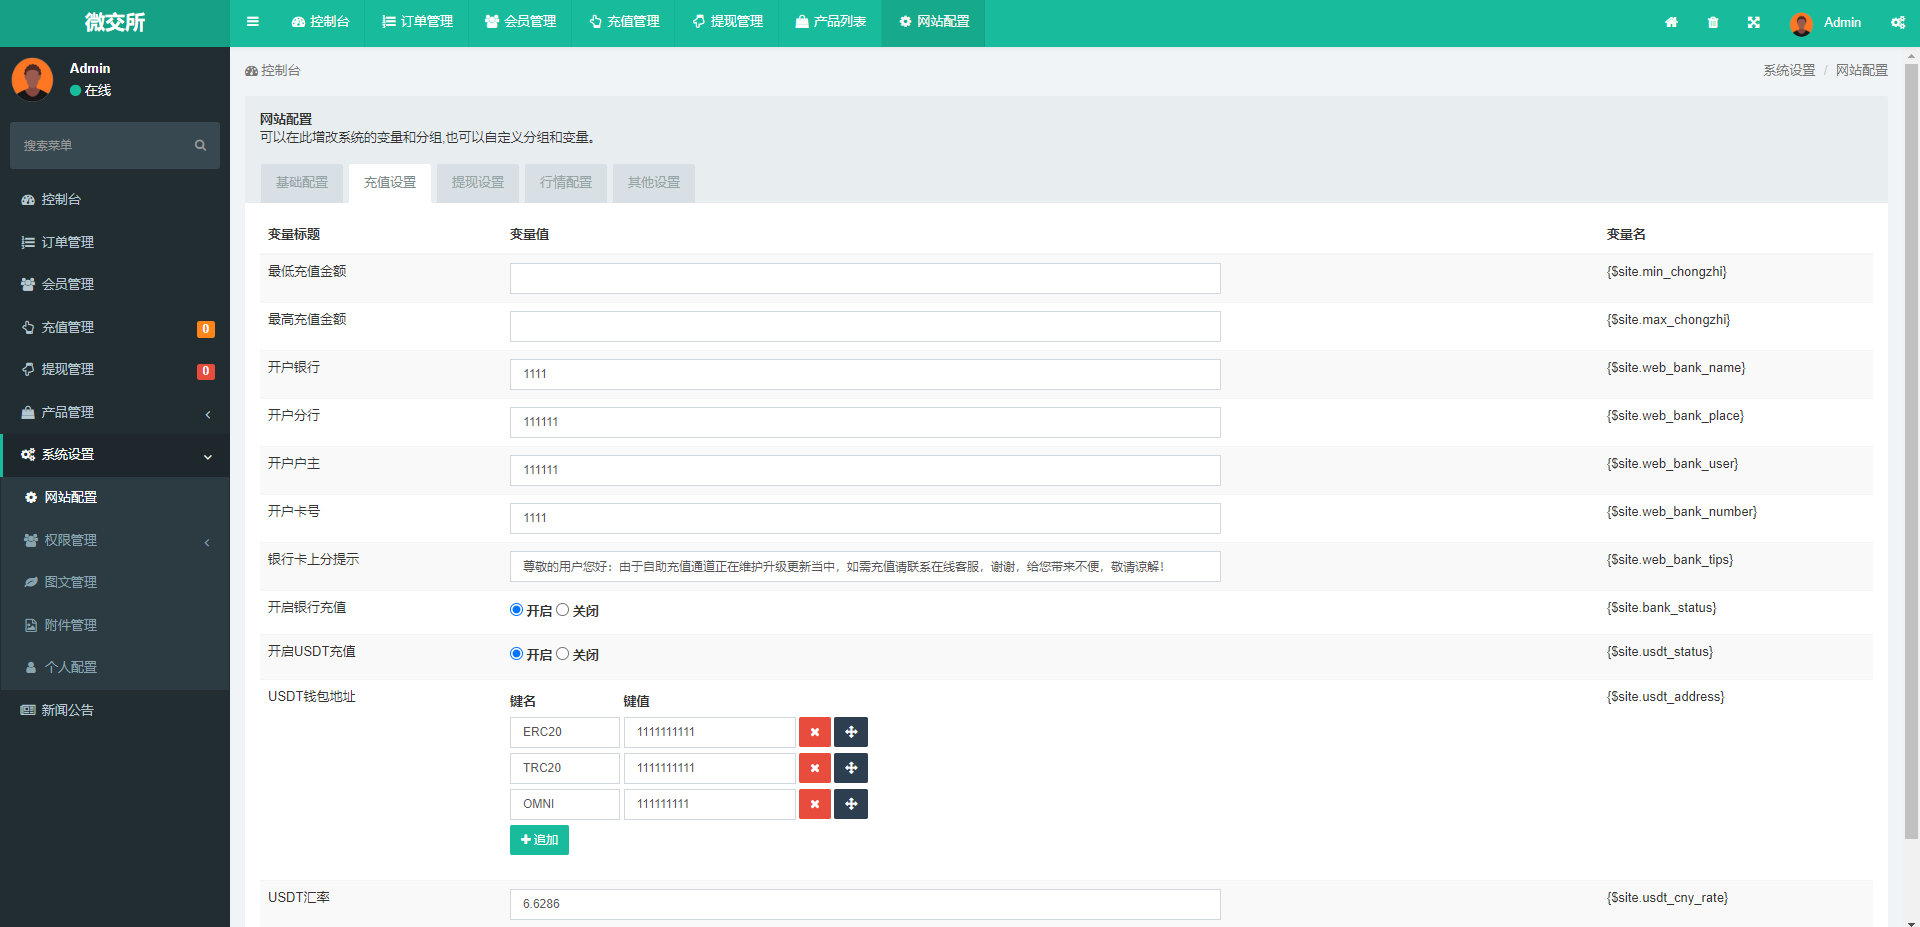Delete the ERC20 wallet row
The image size is (1920, 927).
[815, 732]
